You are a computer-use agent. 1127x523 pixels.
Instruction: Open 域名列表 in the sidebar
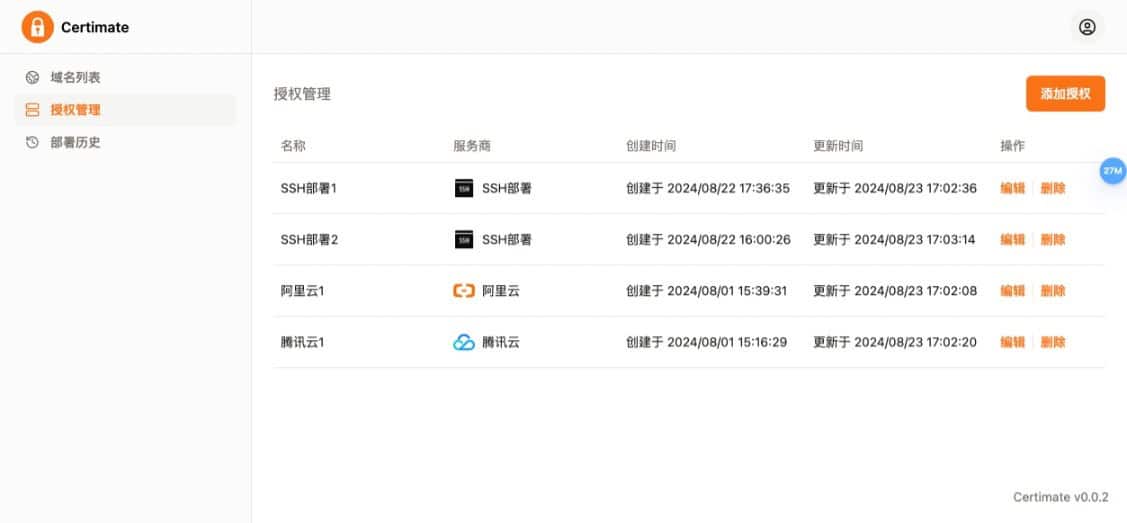click(75, 78)
